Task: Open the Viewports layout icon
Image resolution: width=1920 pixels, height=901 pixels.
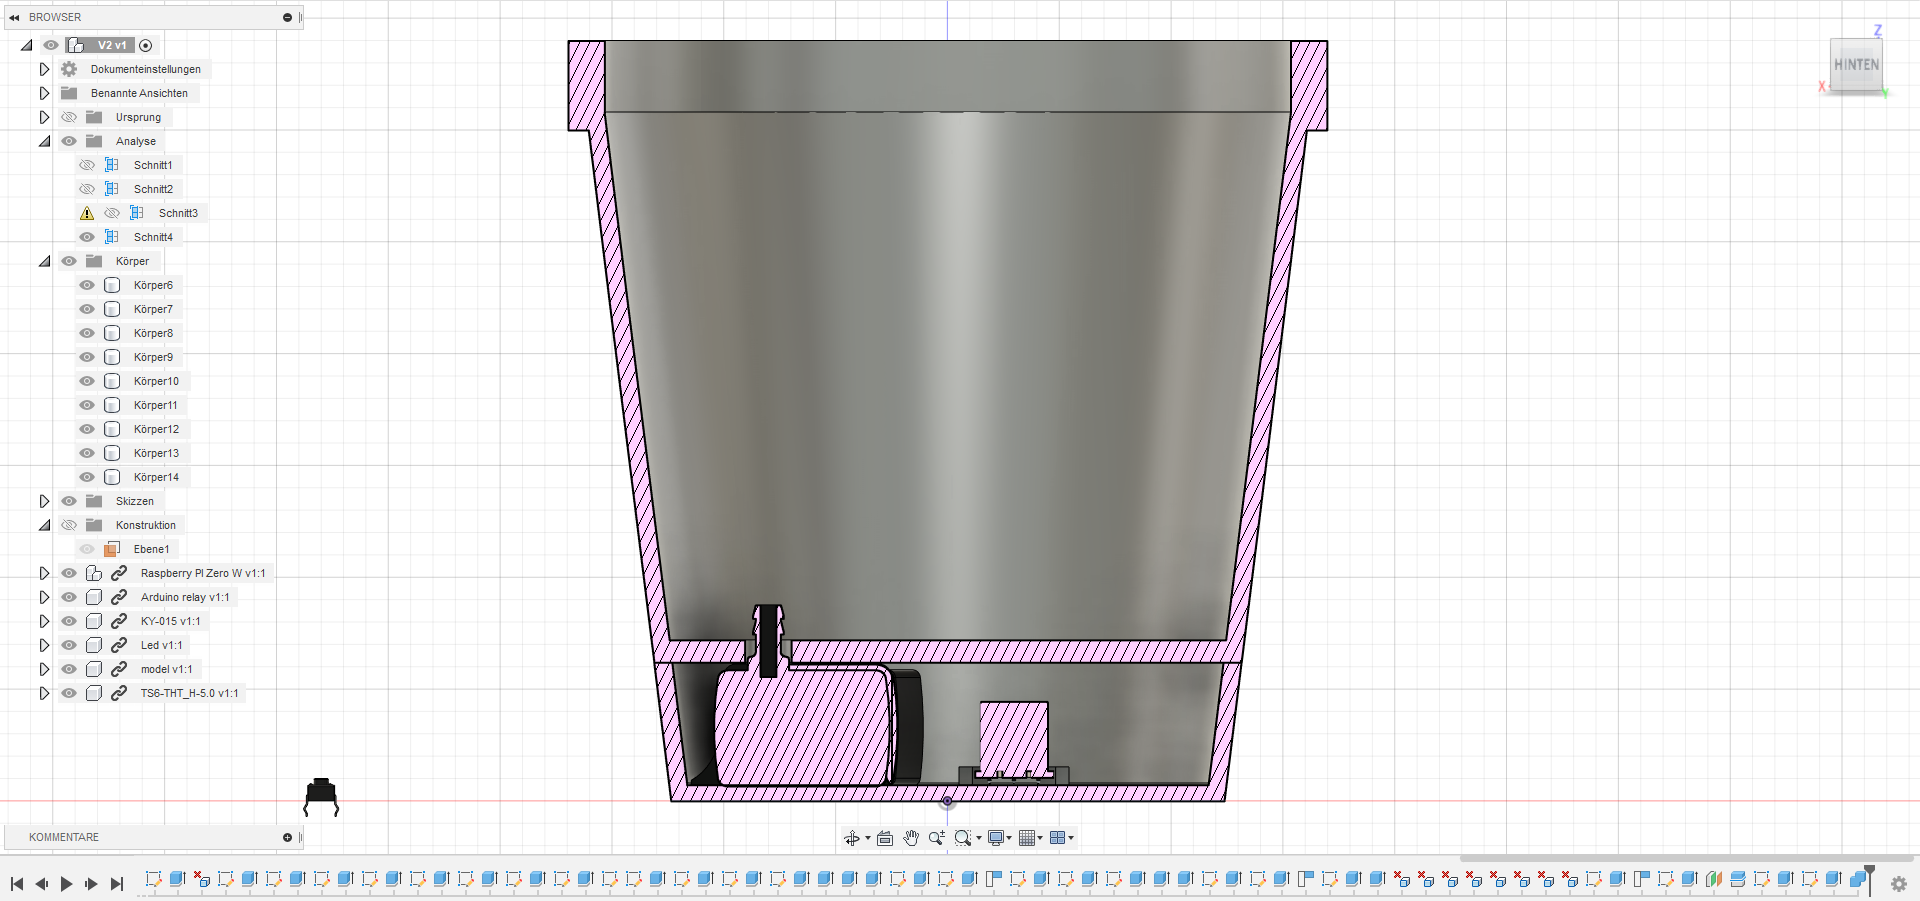Action: (1058, 838)
